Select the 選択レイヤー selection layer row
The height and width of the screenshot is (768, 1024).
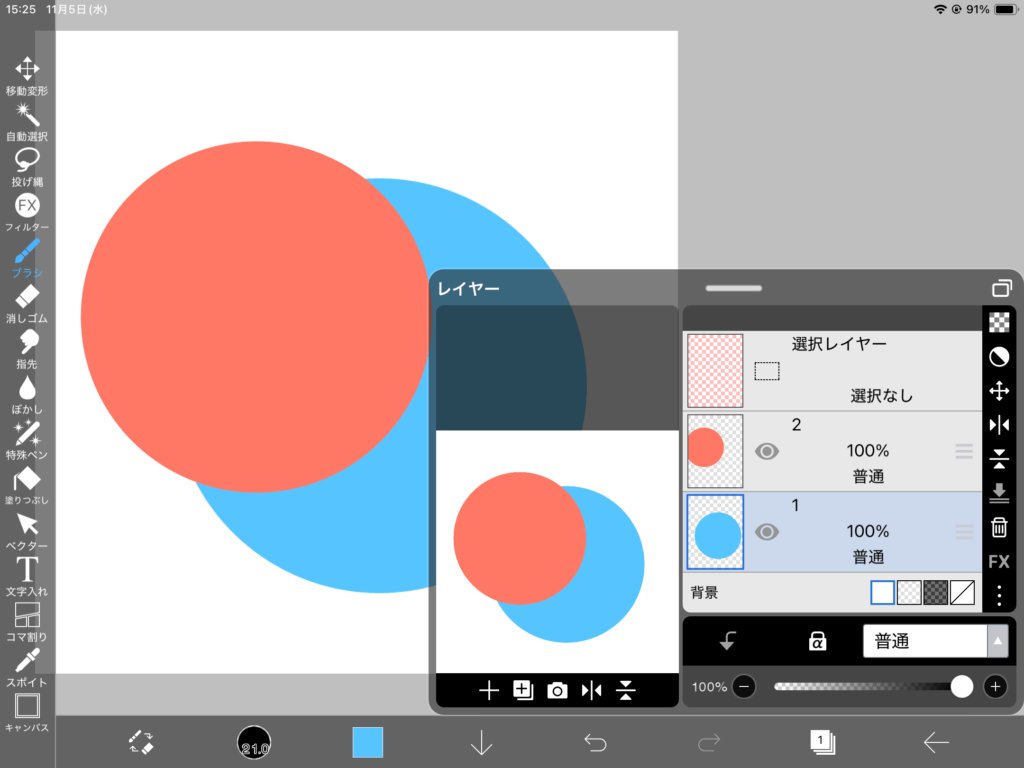[x=830, y=370]
